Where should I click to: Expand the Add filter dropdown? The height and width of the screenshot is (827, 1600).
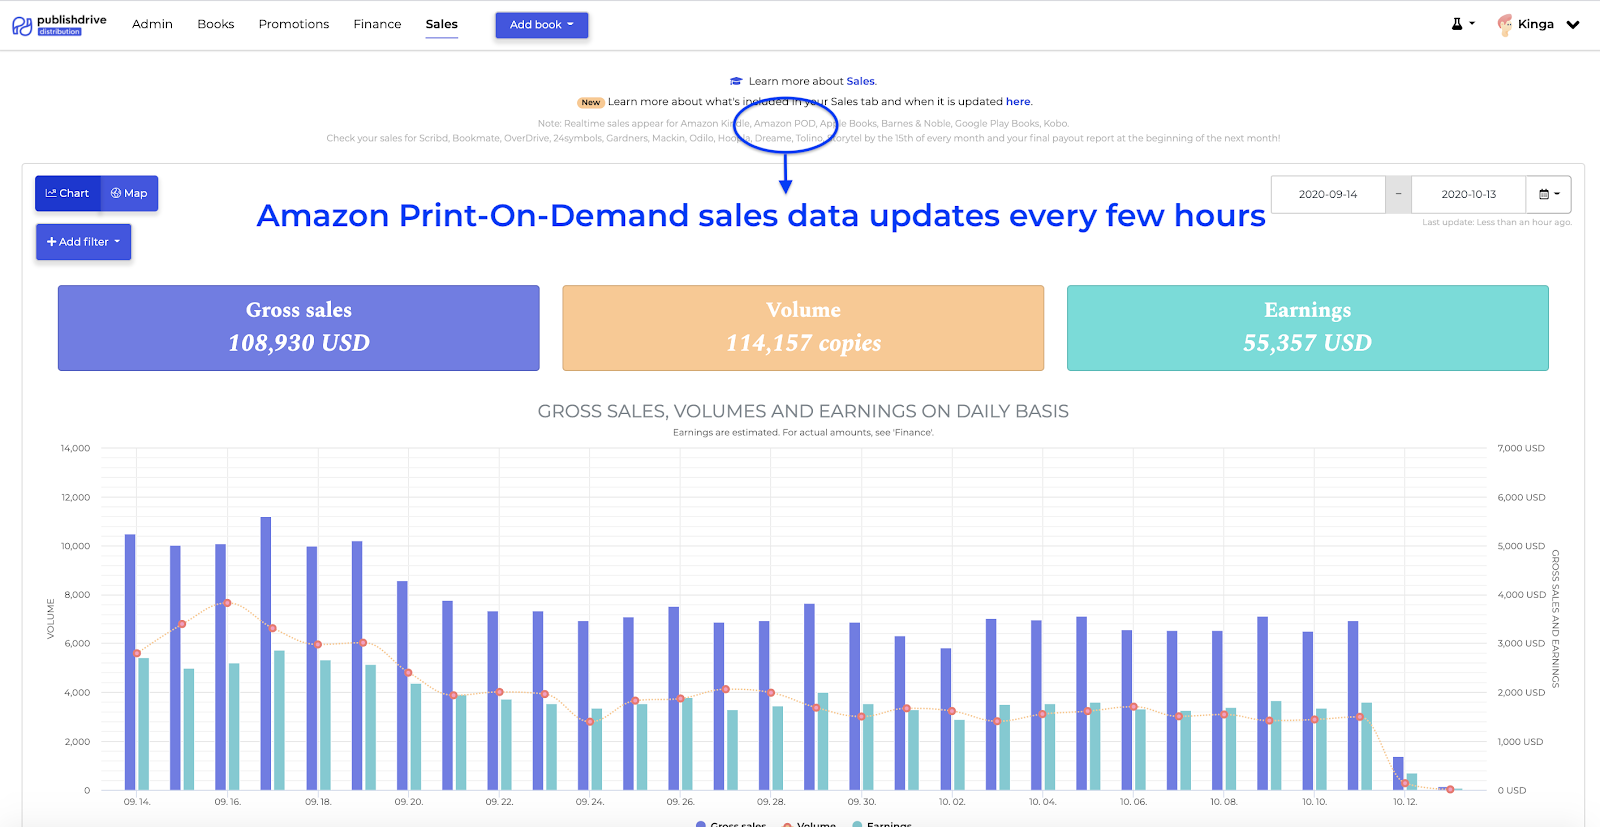(x=84, y=242)
